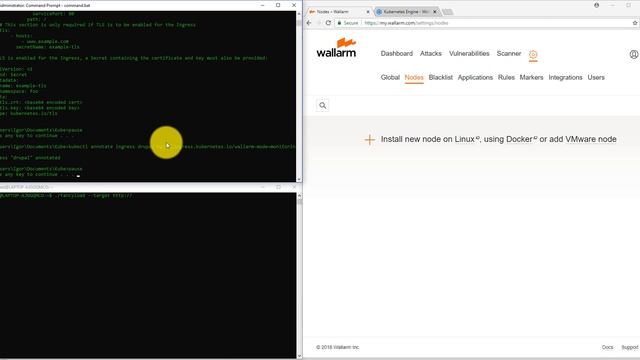Click the Command Prompt scroll-down arrow
The image size is (640, 360).
tap(299, 179)
